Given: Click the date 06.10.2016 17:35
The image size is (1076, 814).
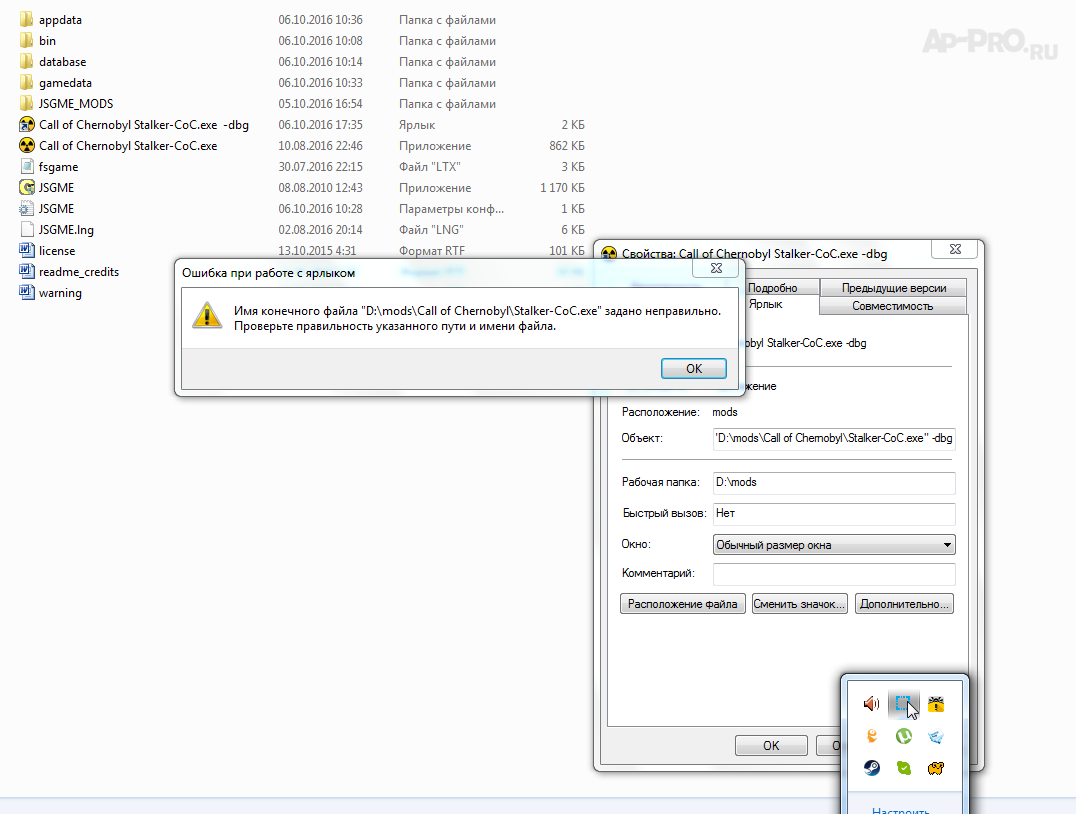Looking at the screenshot, I should [320, 125].
